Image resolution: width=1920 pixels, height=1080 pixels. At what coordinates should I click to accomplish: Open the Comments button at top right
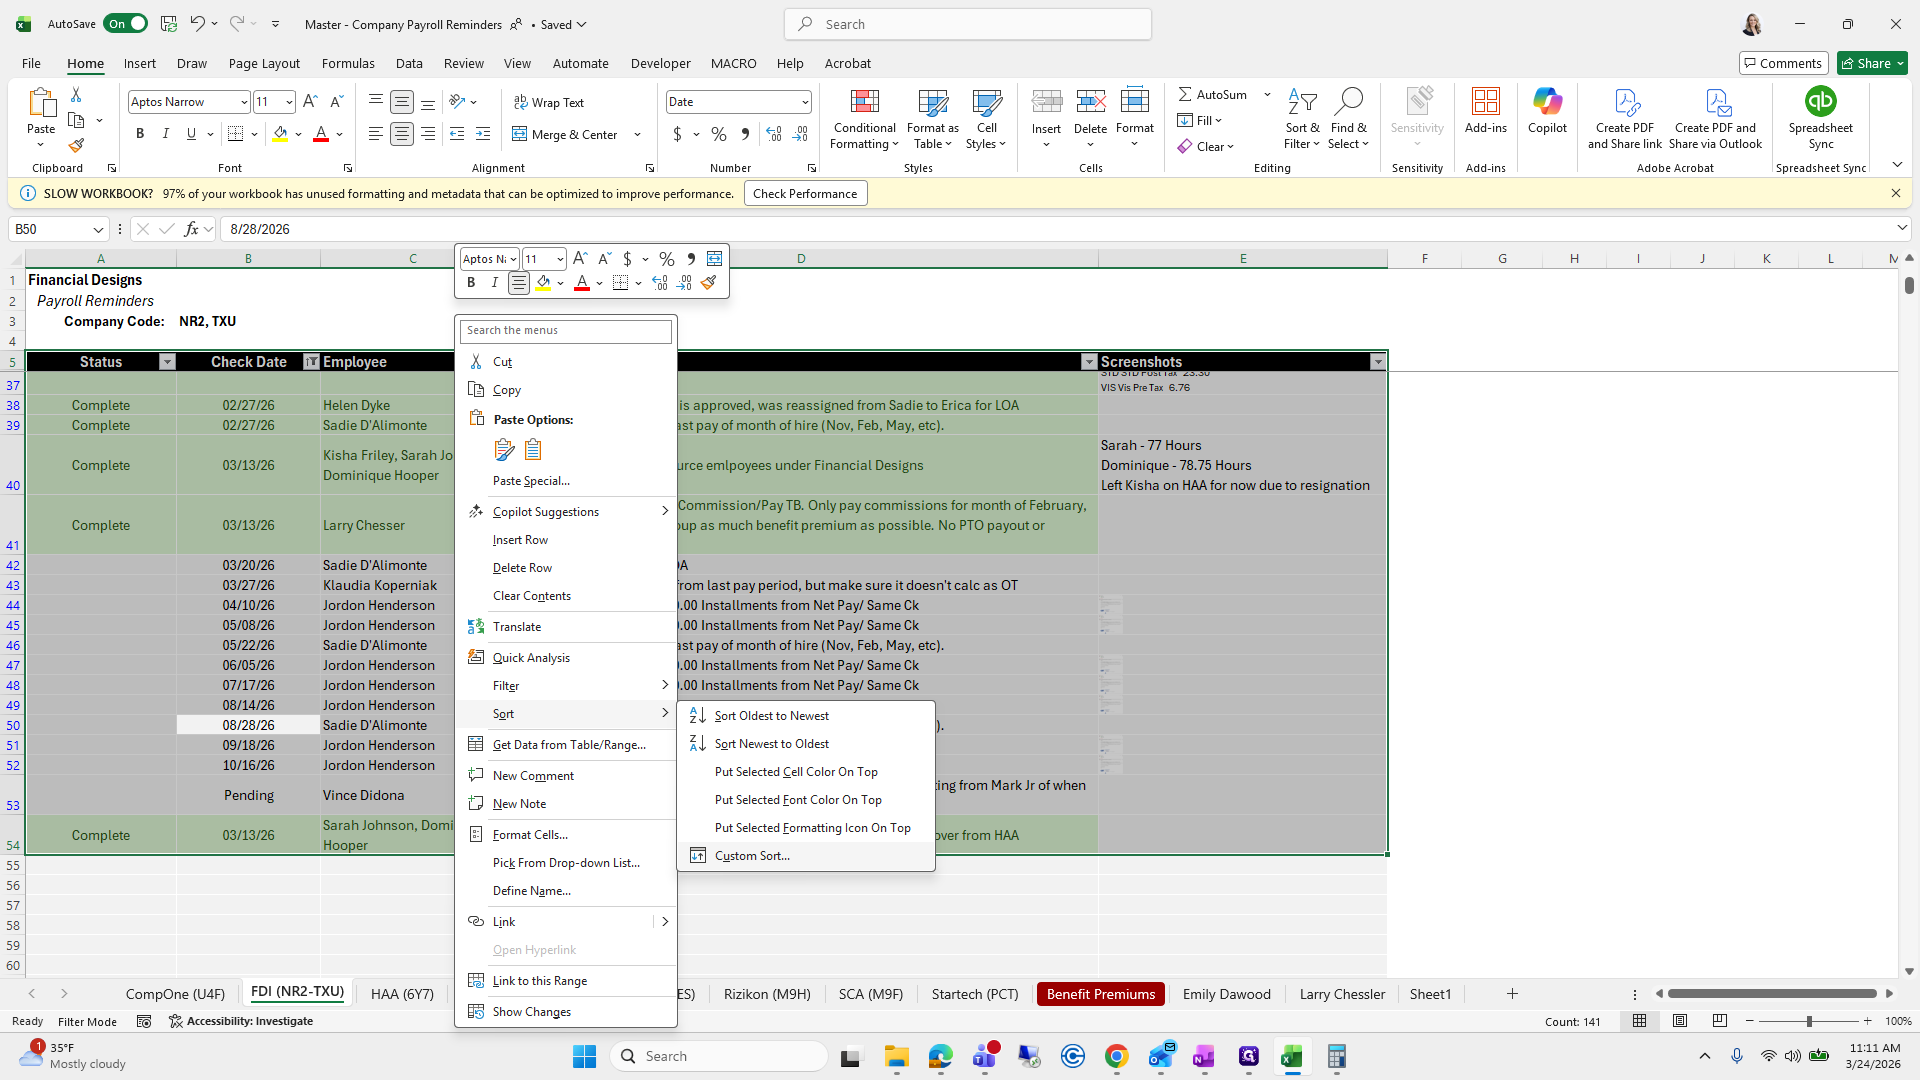coord(1783,63)
